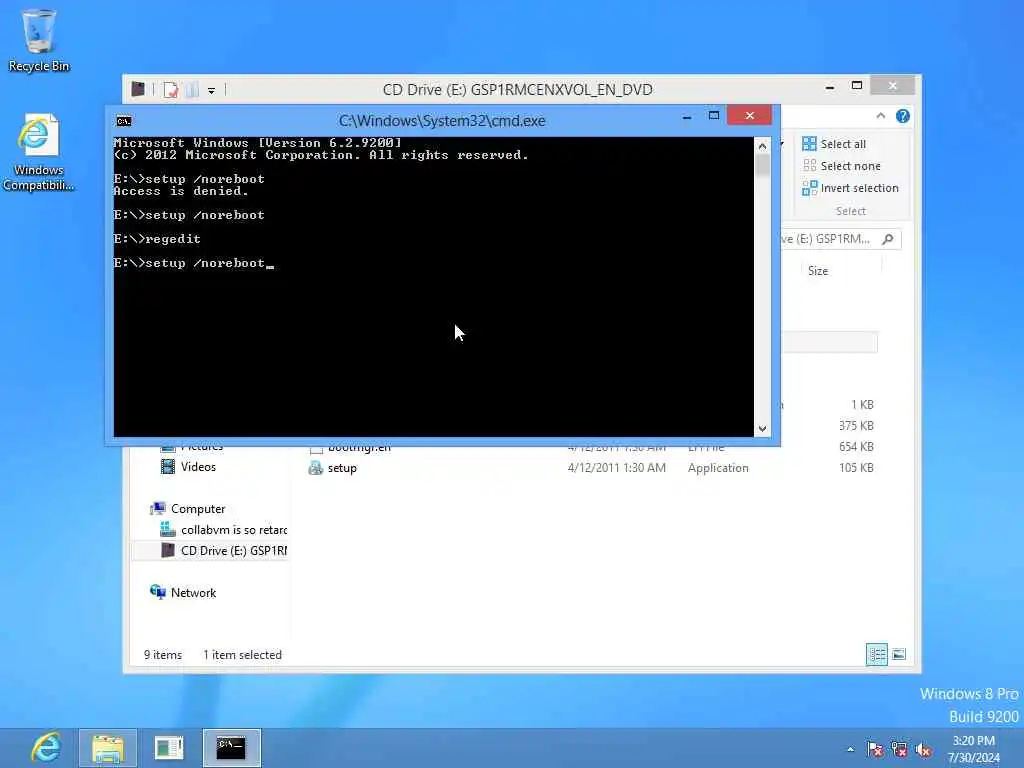The height and width of the screenshot is (768, 1024).
Task: Click the Properties quick access icon
Action: point(170,89)
